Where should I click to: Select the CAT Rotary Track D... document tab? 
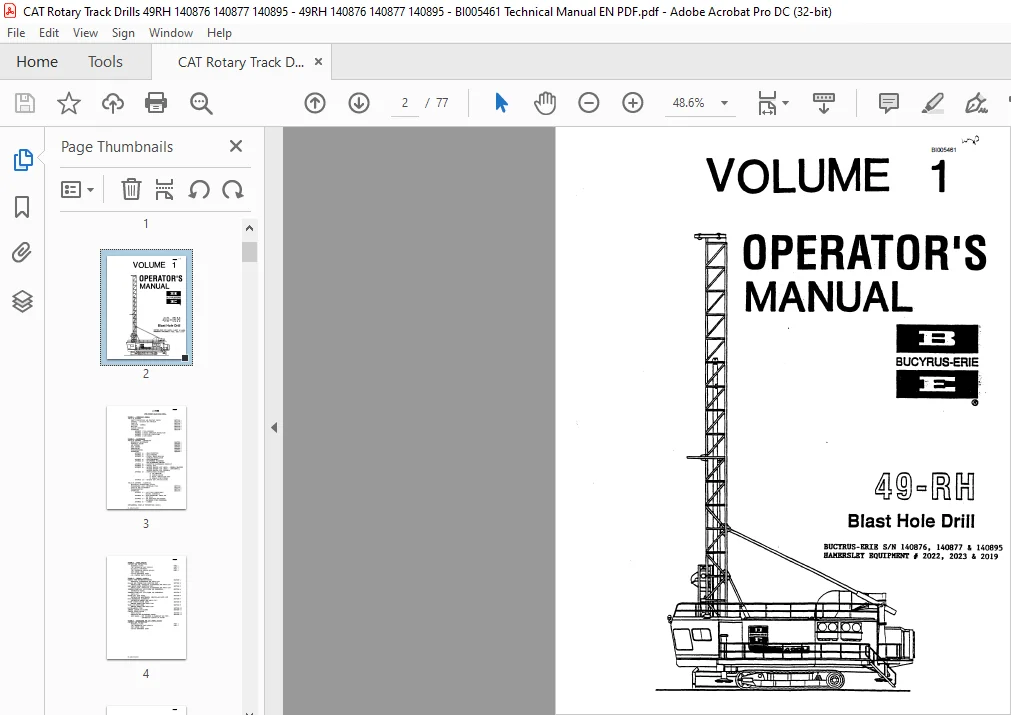pos(240,62)
